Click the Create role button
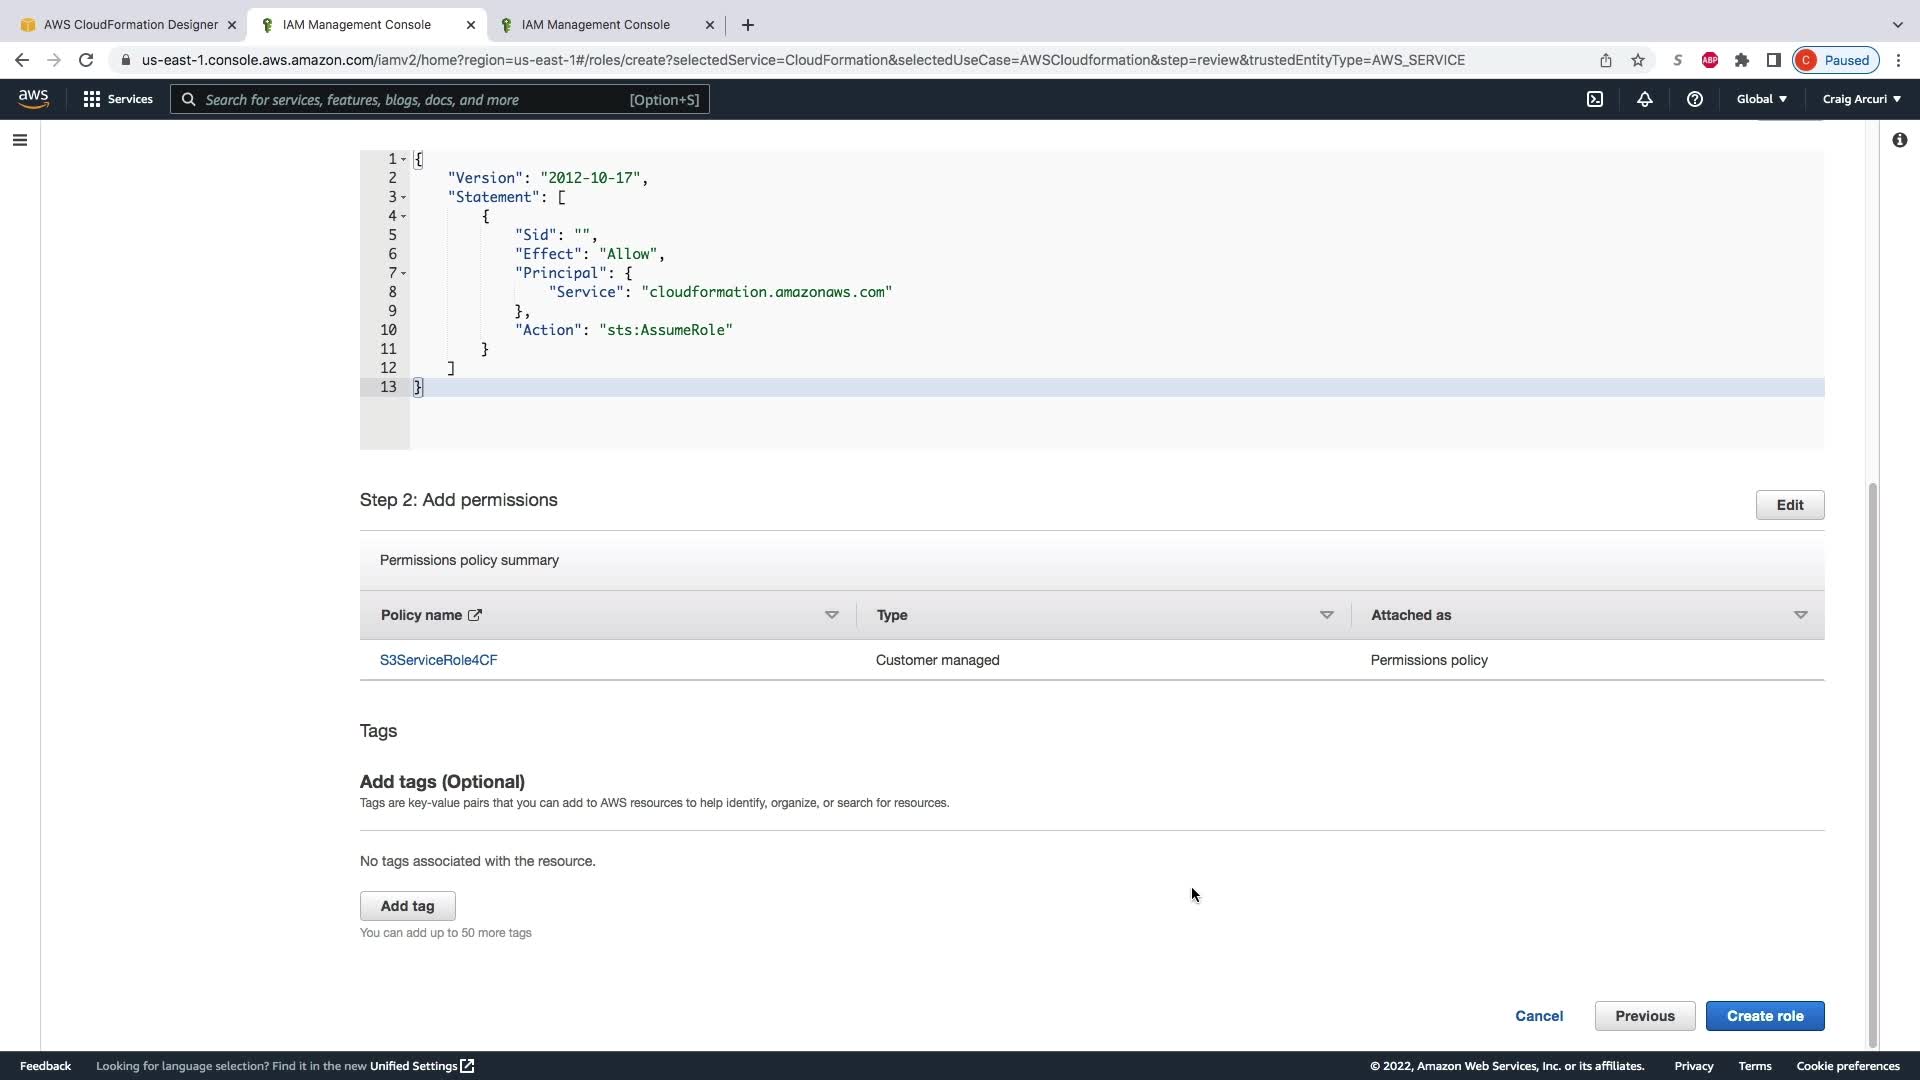Viewport: 1920px width, 1080px height. click(1764, 1016)
